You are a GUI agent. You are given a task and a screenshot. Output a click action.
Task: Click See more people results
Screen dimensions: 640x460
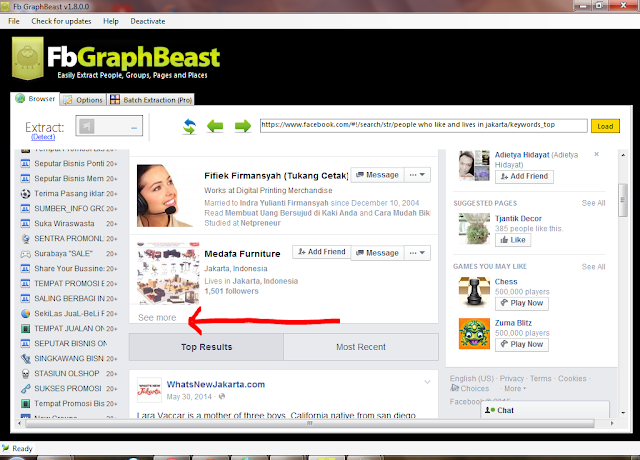point(157,318)
